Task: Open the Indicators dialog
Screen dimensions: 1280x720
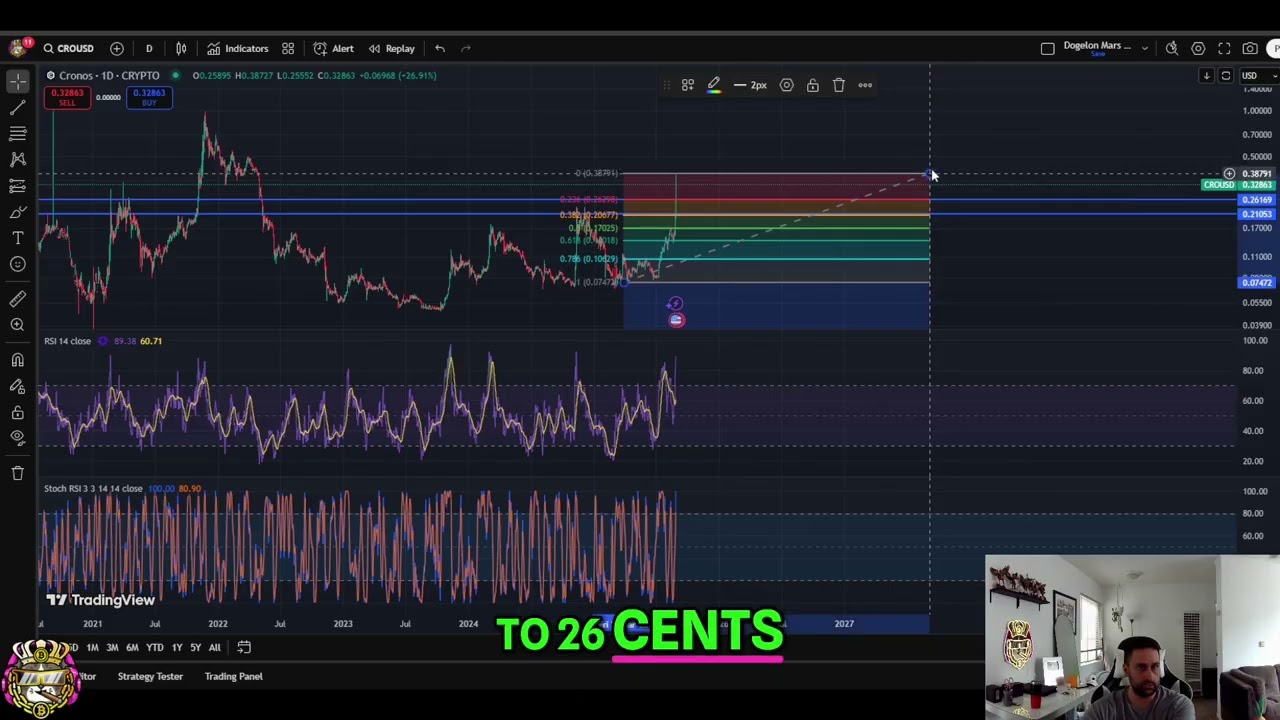Action: (x=238, y=48)
